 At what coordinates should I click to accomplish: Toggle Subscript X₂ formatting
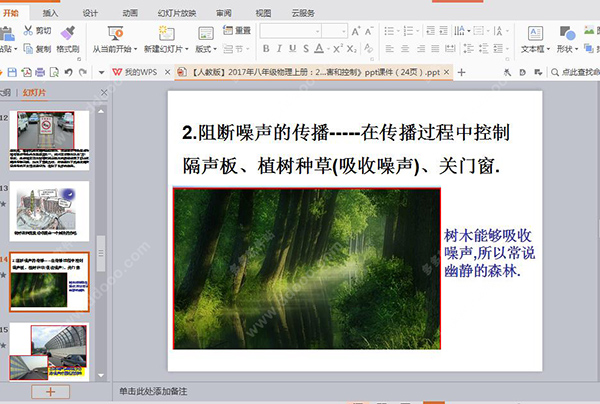point(352,49)
